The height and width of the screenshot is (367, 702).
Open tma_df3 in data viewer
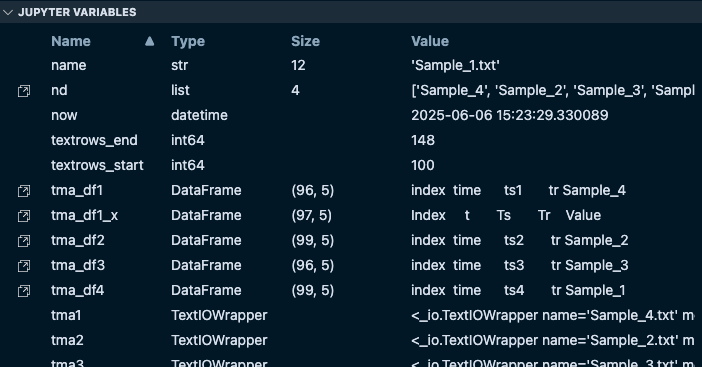point(24,266)
